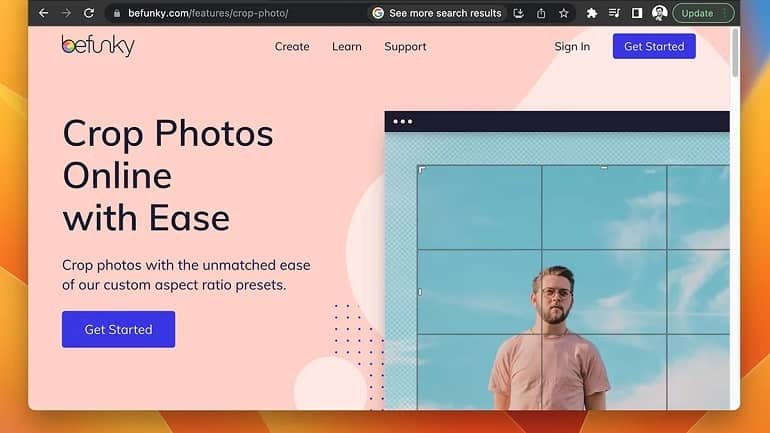Bookmark this page with the star icon

564,13
